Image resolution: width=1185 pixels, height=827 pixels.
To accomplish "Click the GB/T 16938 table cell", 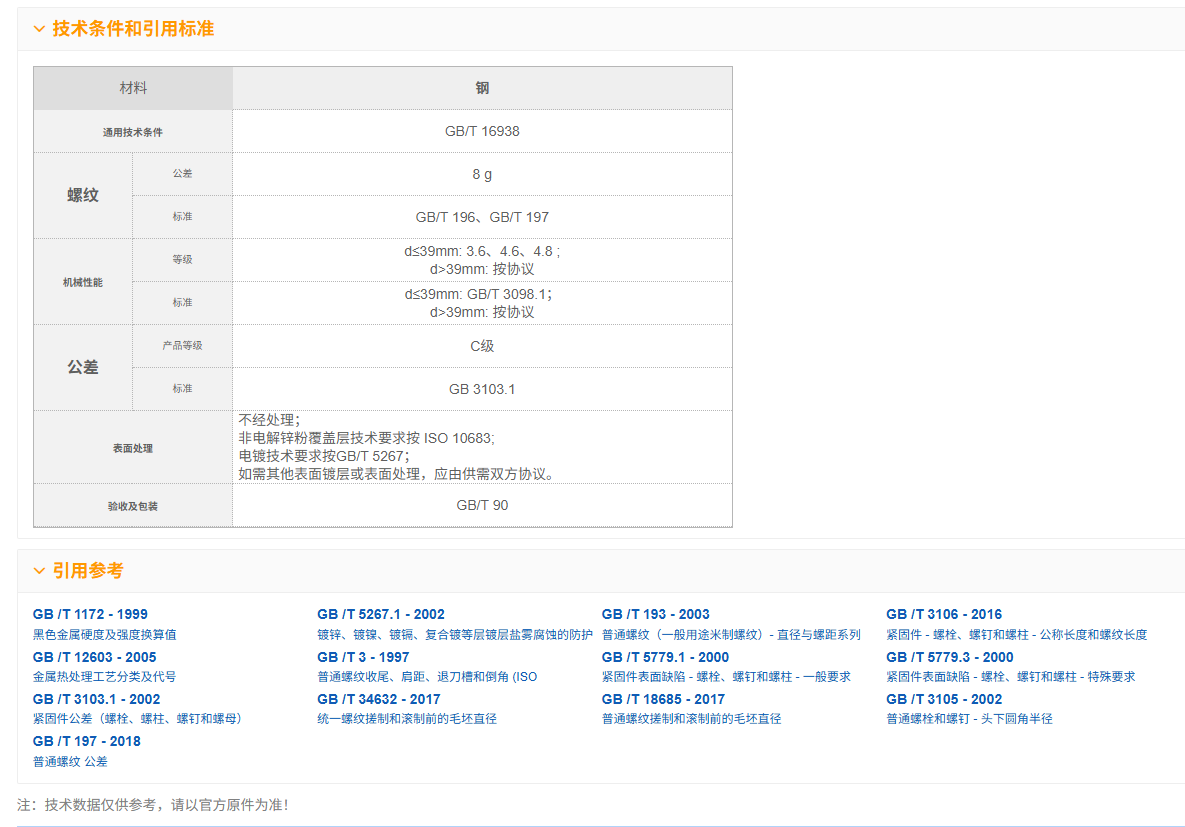I will [x=482, y=131].
